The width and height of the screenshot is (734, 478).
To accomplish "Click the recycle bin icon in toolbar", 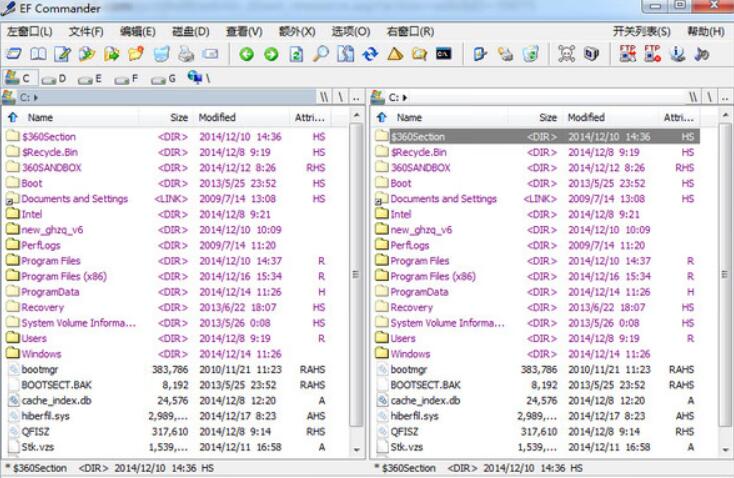I will coord(530,54).
